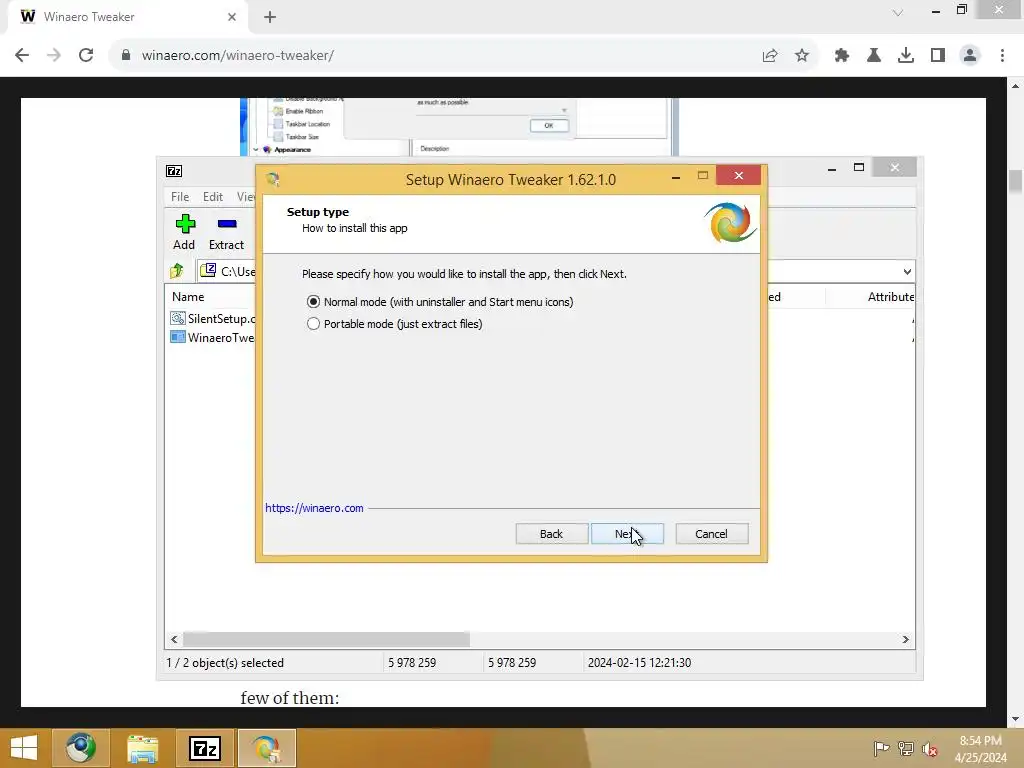The height and width of the screenshot is (768, 1024).
Task: Click the Action Center flag icon
Action: [x=881, y=748]
